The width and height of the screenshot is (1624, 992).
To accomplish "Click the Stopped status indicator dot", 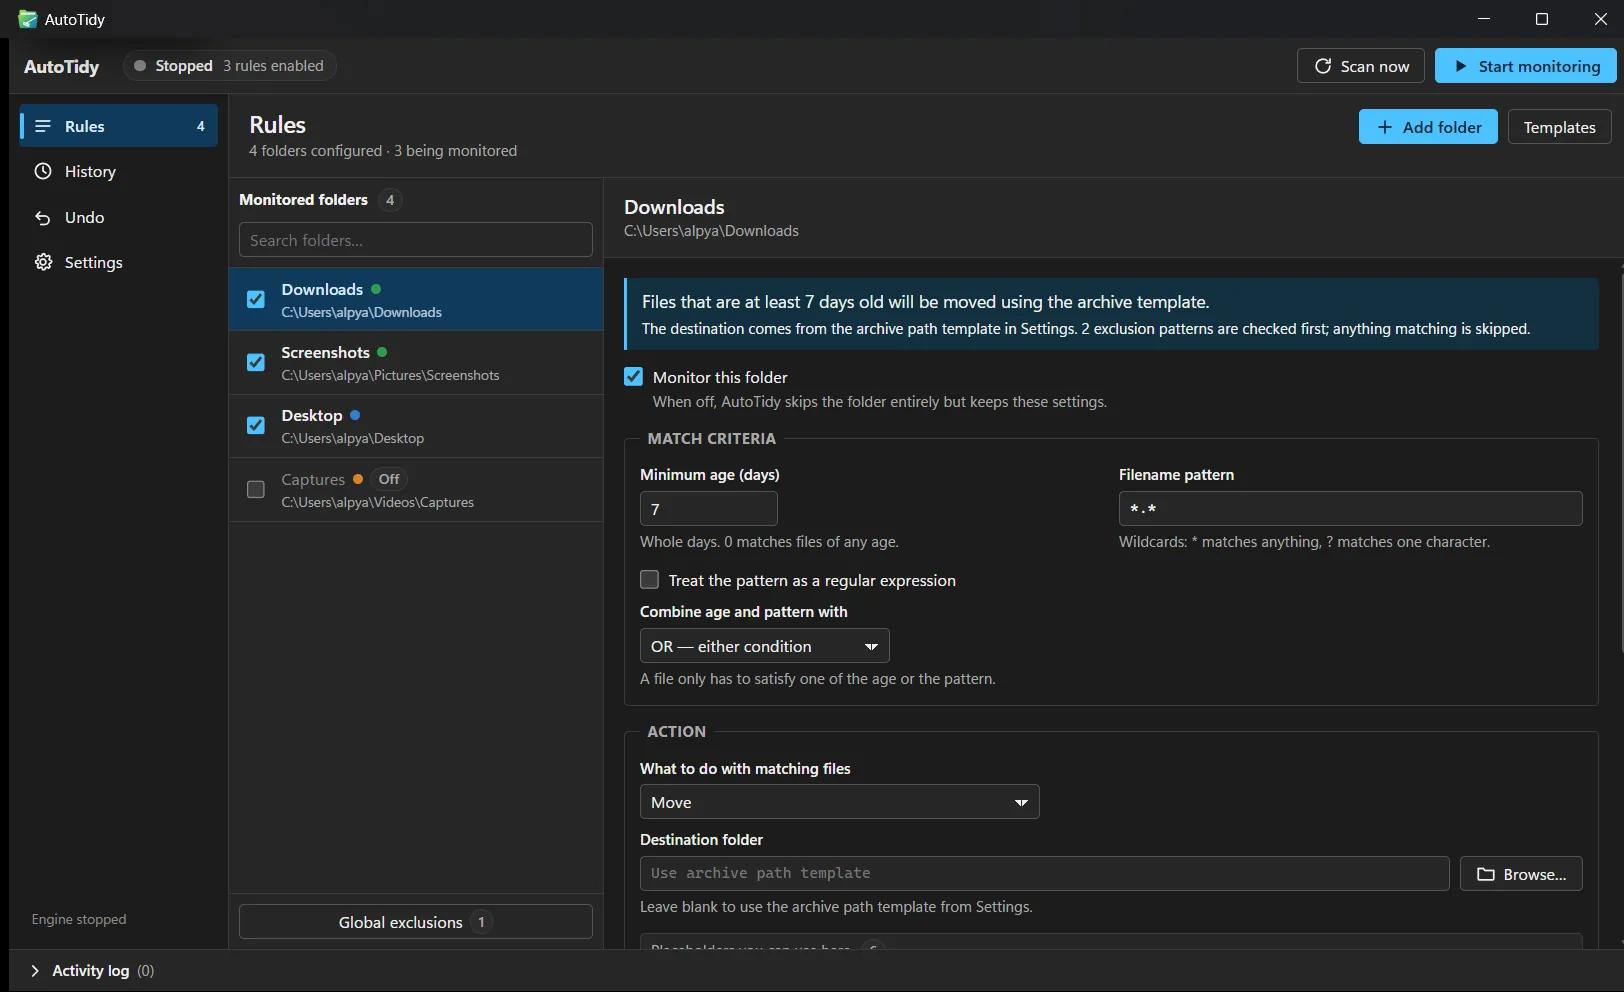I will 140,66.
